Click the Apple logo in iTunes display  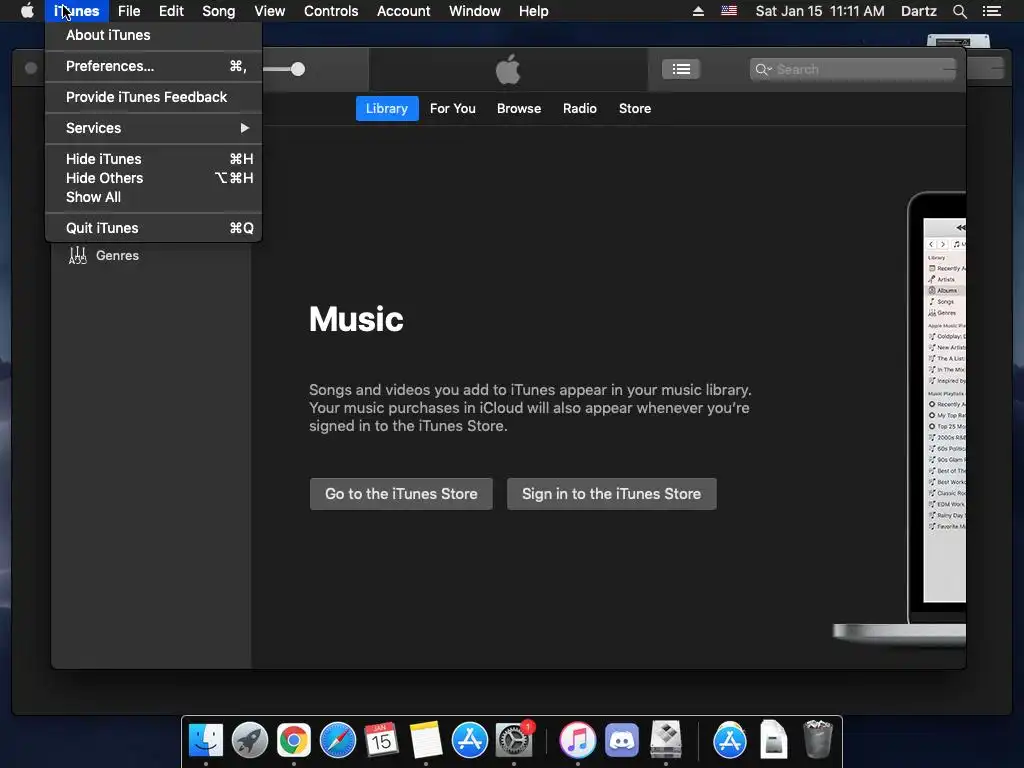[508, 69]
